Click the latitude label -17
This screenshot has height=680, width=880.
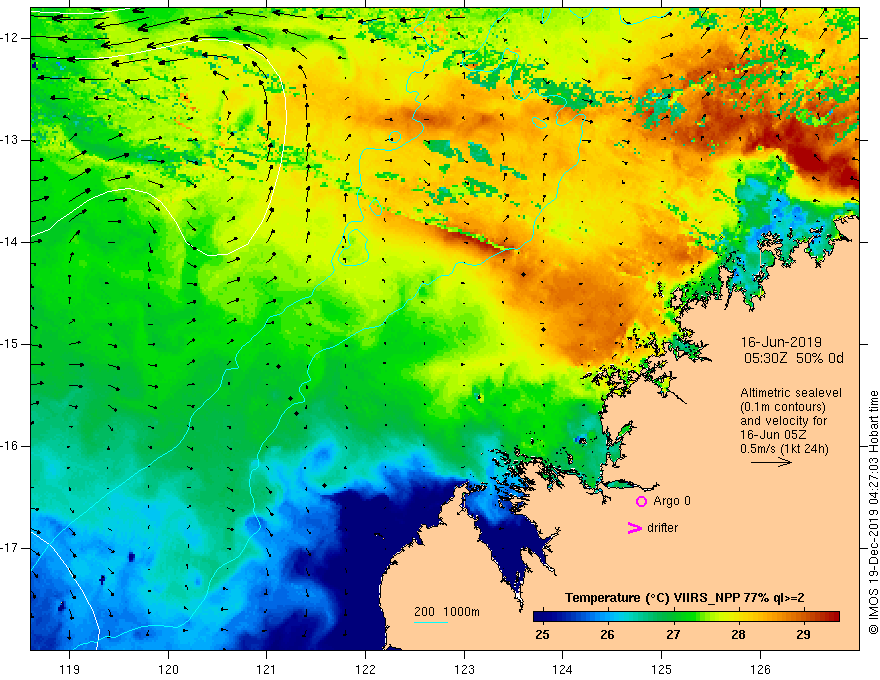click(10, 548)
